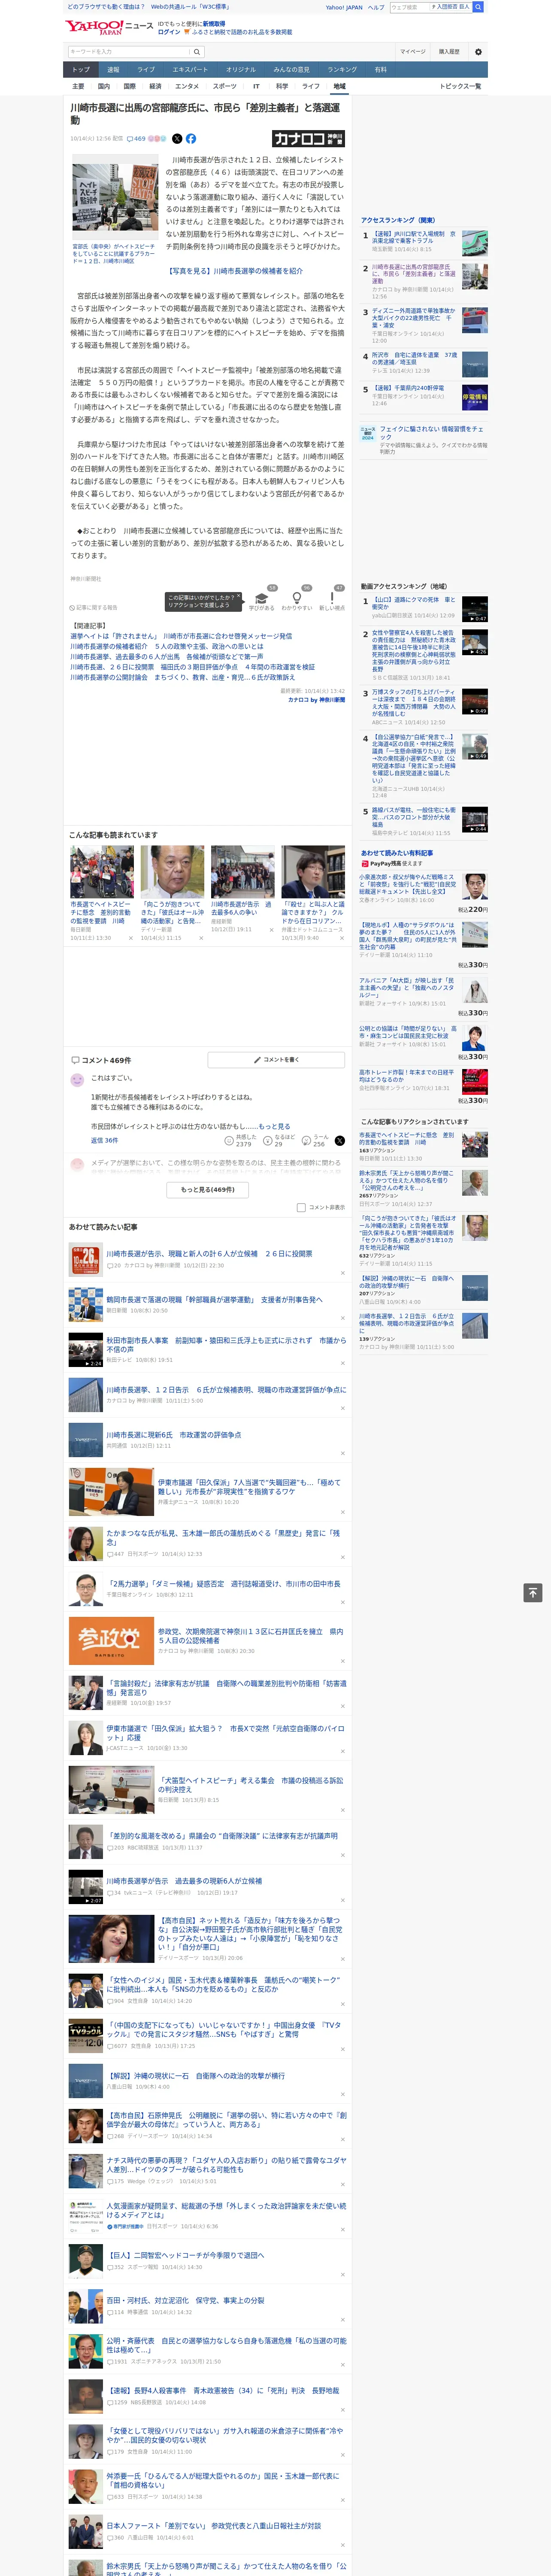This screenshot has width=551, height=2576.
Task: Open article 伊東市議選「田久保派」7人当選
Action: (250, 1487)
